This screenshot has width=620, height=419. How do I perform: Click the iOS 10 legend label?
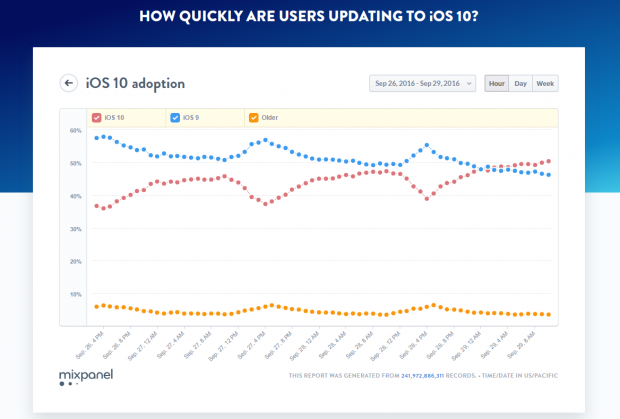(117, 118)
